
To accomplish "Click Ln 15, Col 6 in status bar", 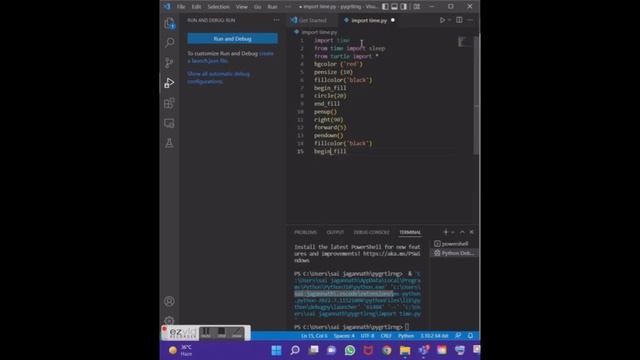I will tap(314, 336).
